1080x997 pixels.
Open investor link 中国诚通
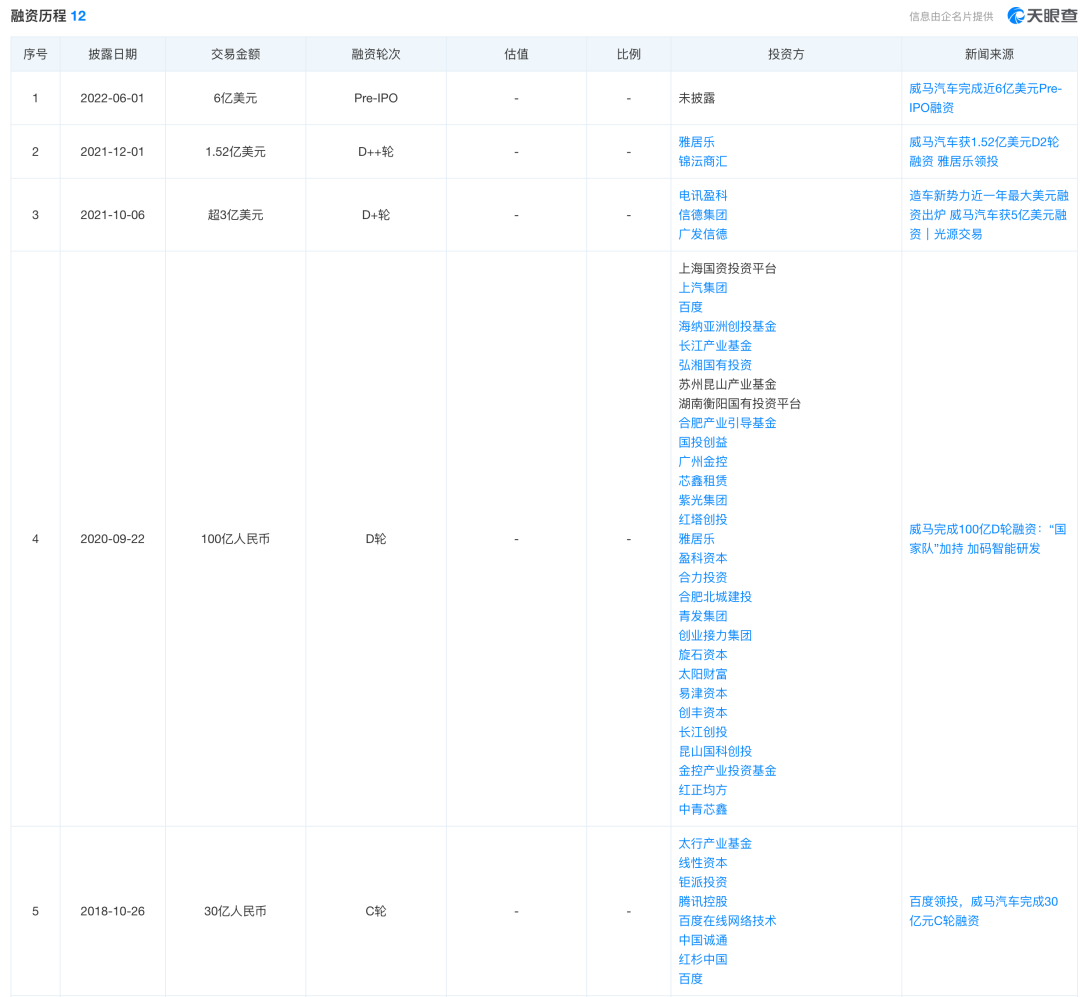click(703, 940)
